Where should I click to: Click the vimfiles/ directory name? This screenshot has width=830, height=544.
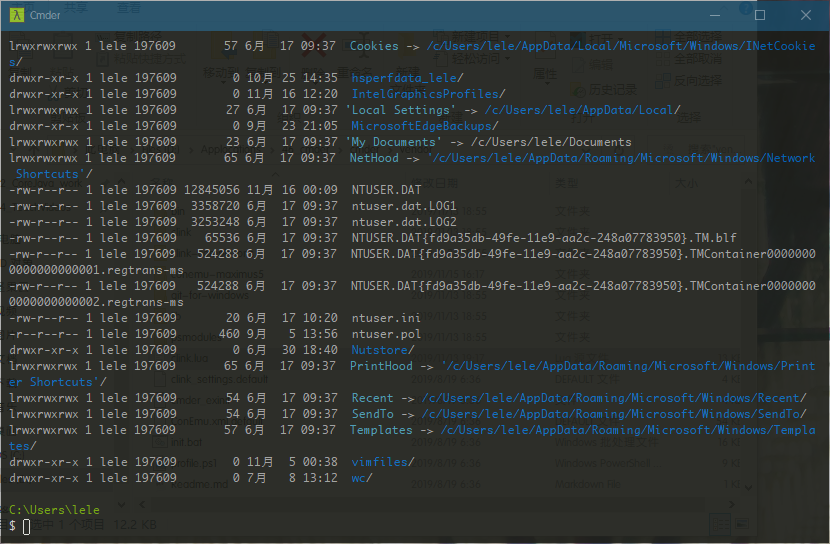click(384, 462)
